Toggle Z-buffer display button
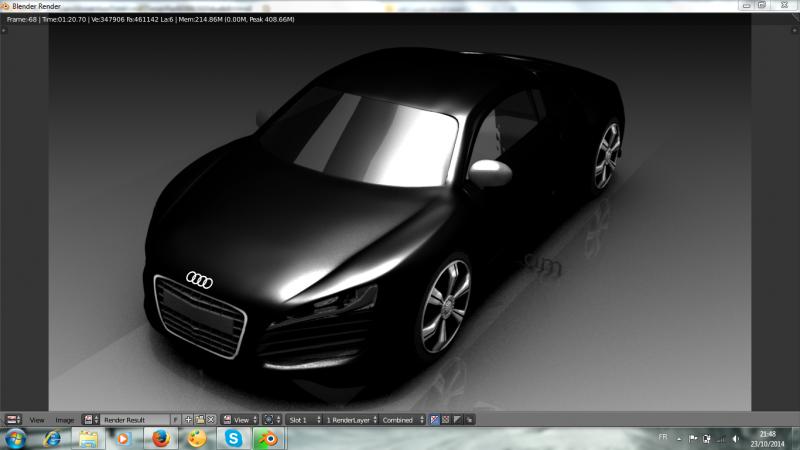 [x=469, y=420]
